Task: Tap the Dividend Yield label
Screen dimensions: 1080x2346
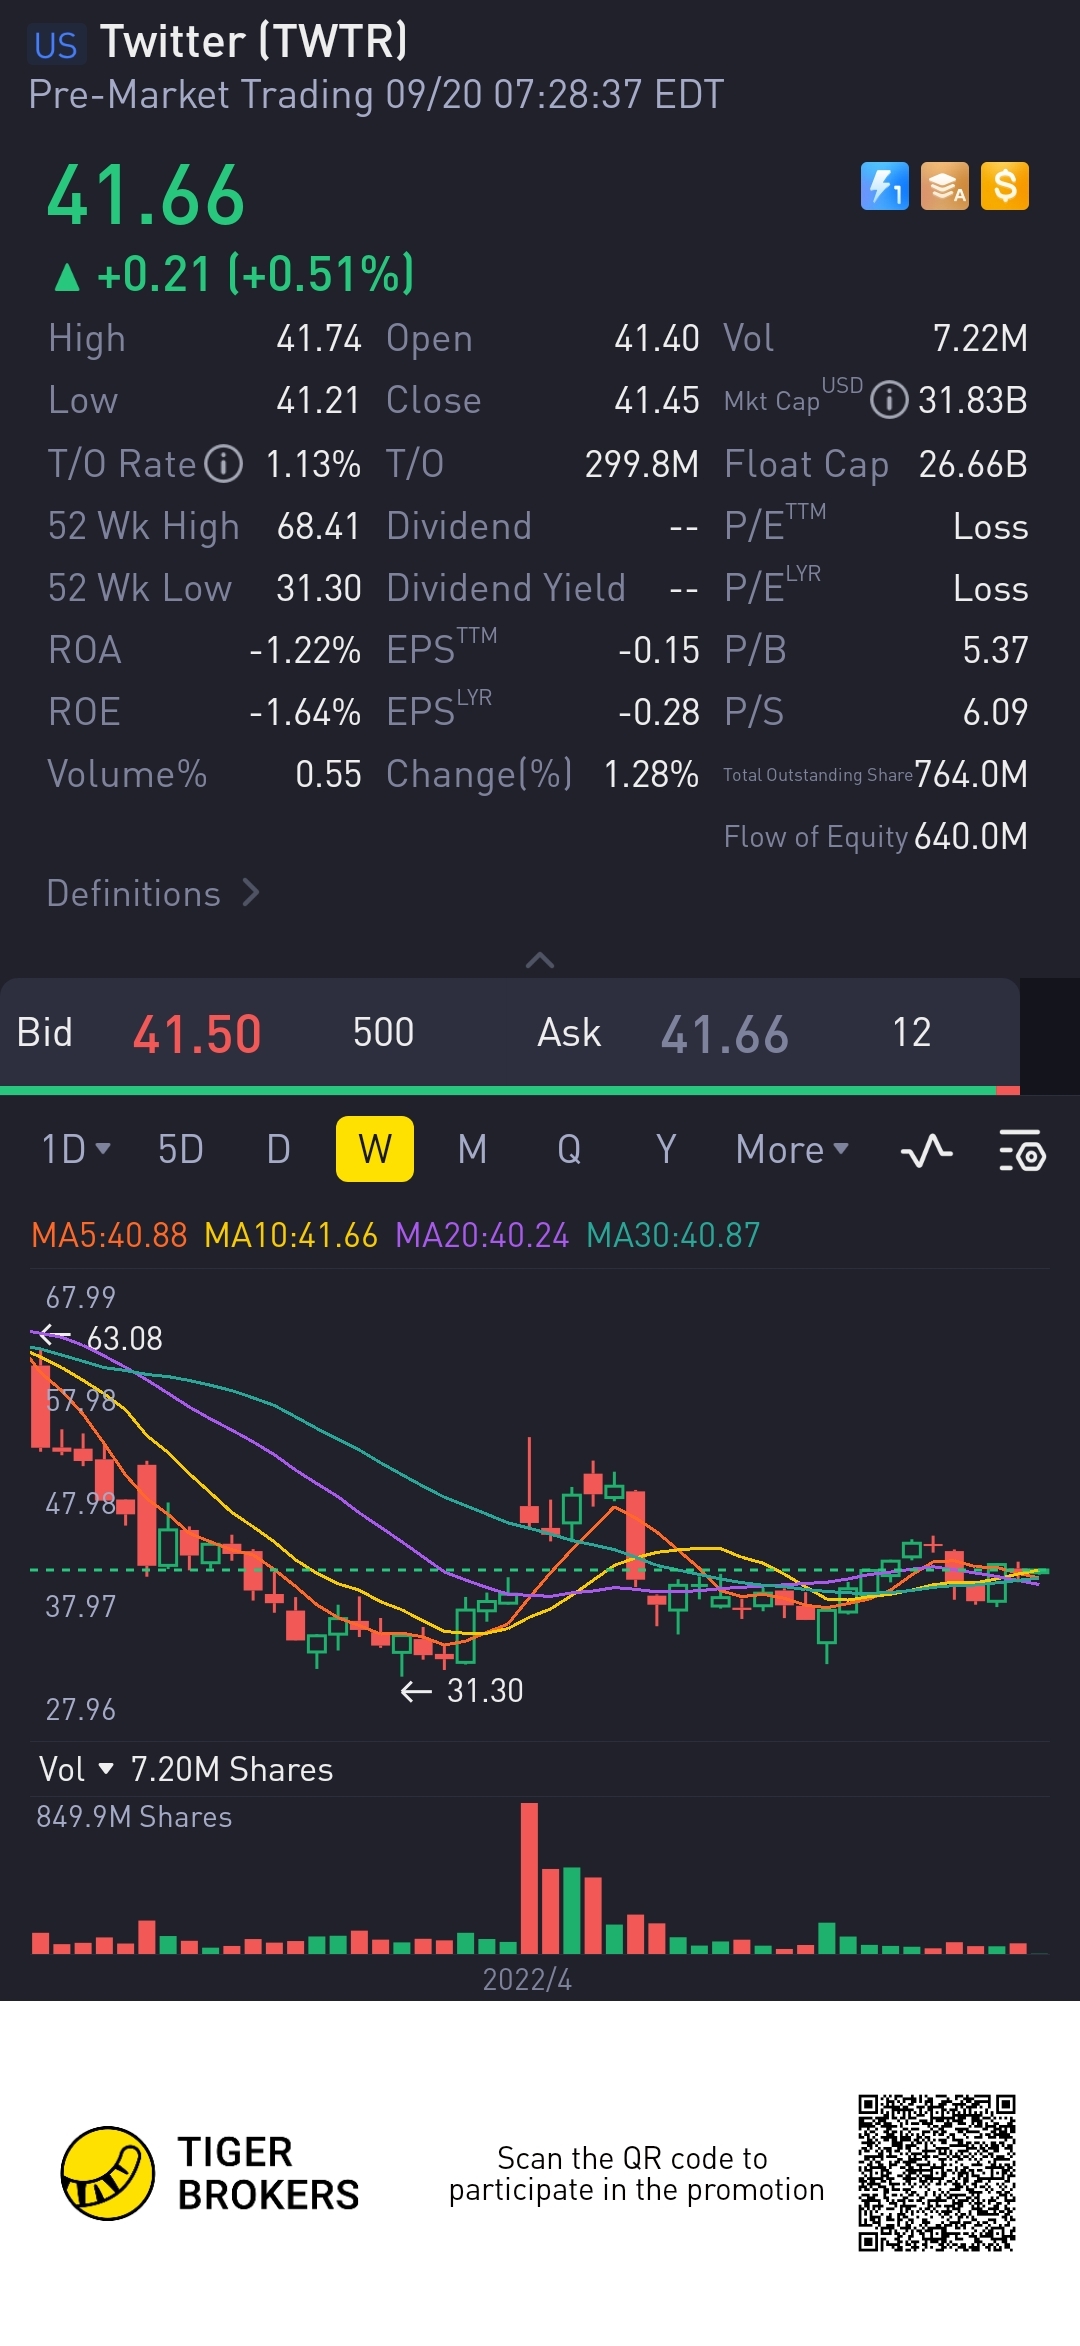Action: click(506, 588)
